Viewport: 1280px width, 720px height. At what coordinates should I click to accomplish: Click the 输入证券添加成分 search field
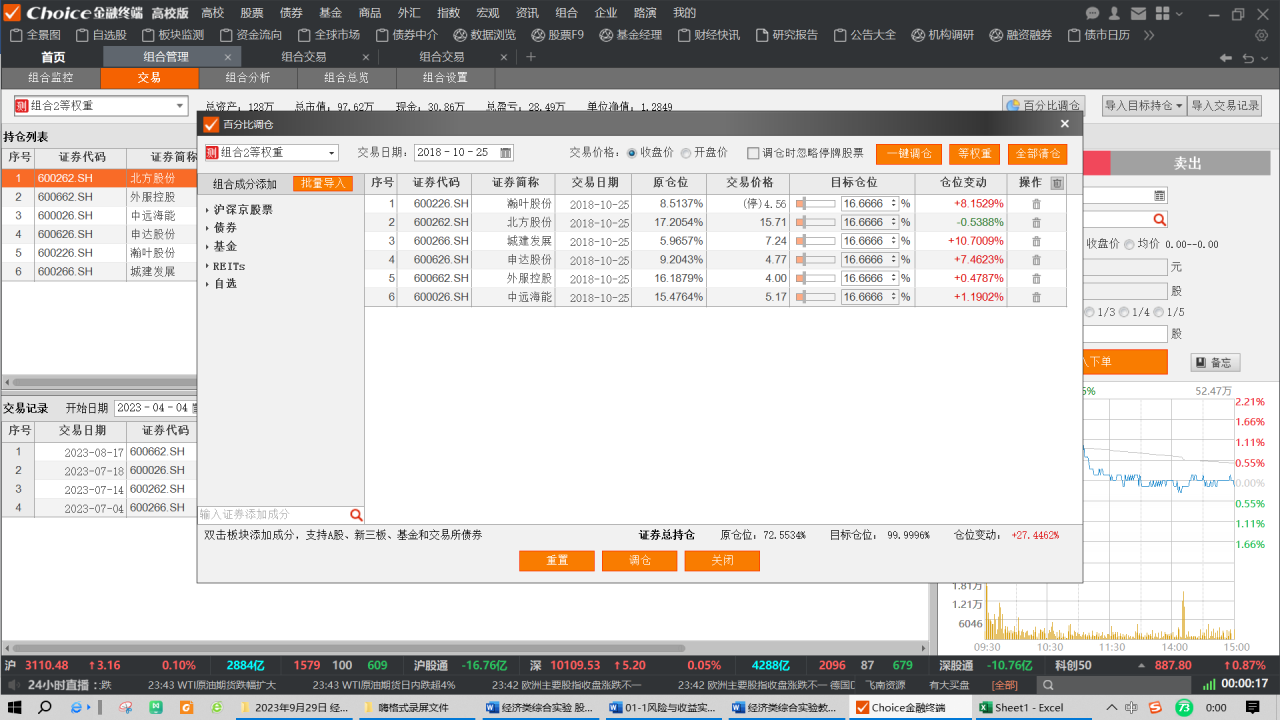273,515
